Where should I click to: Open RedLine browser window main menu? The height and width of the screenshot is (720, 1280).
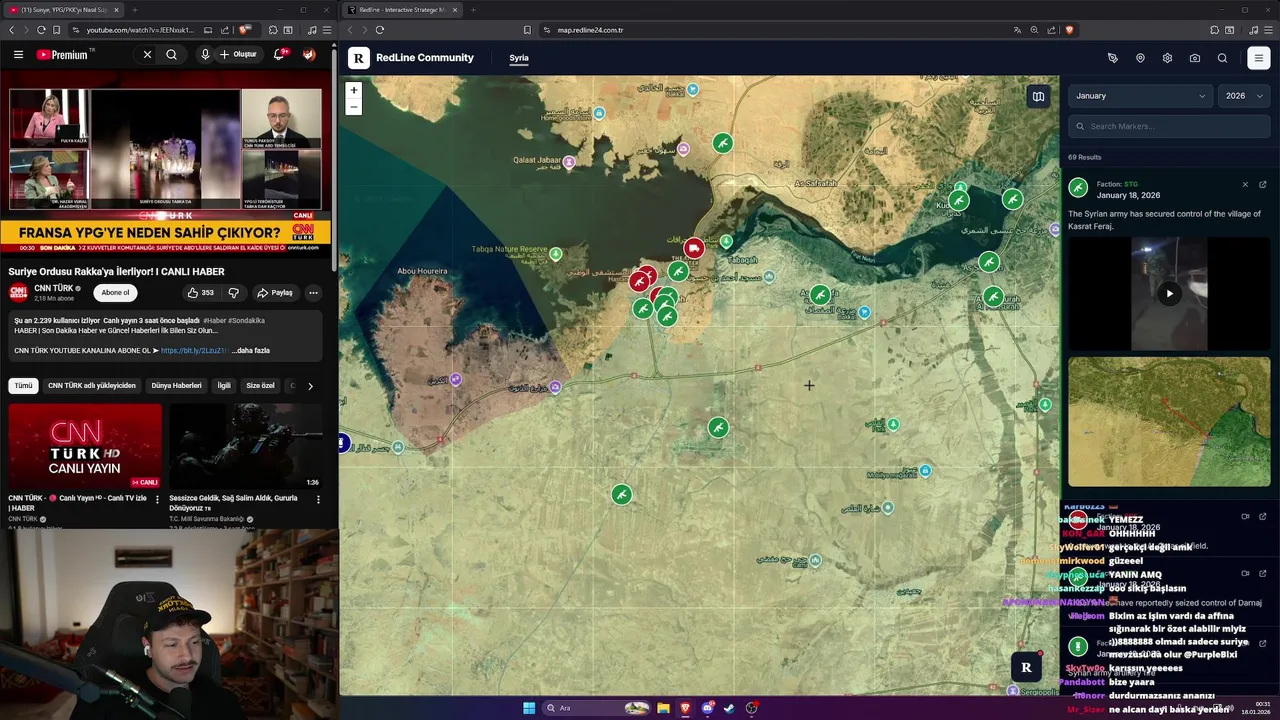pyautogui.click(x=1267, y=30)
